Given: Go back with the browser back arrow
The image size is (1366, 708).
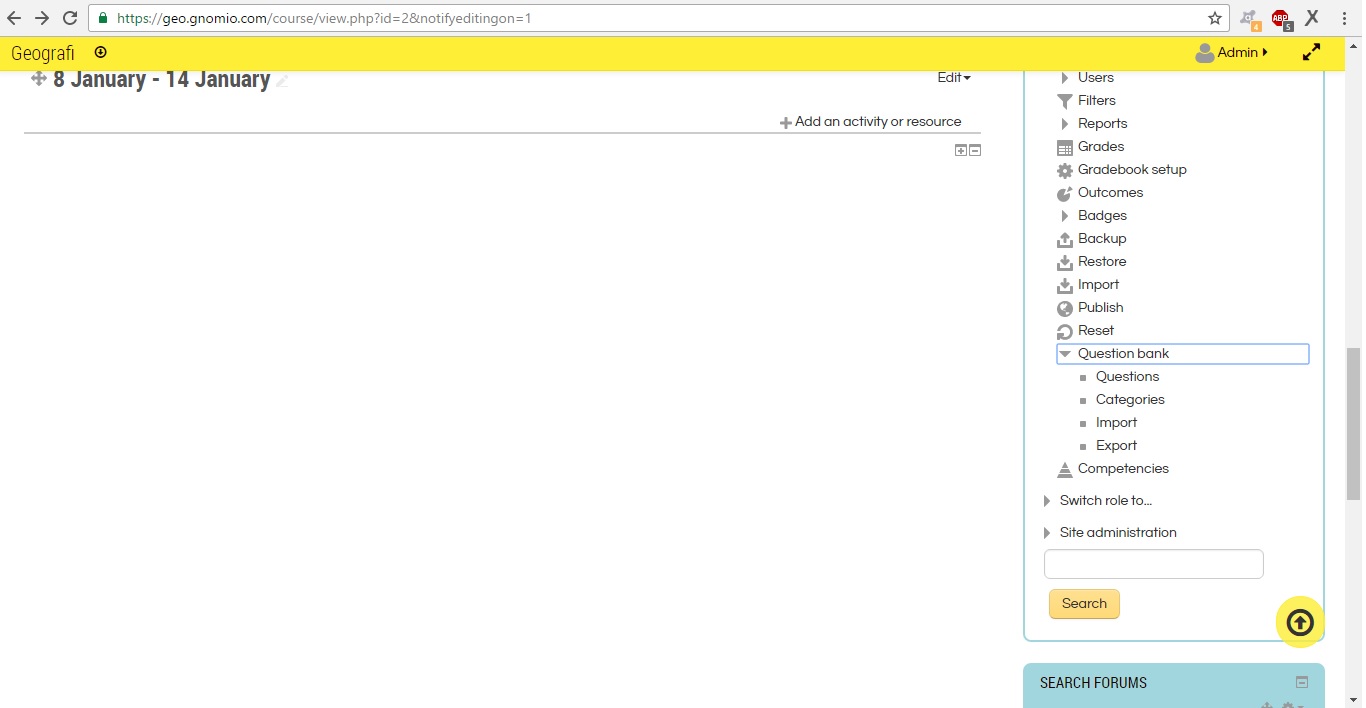Looking at the screenshot, I should tap(14, 18).
